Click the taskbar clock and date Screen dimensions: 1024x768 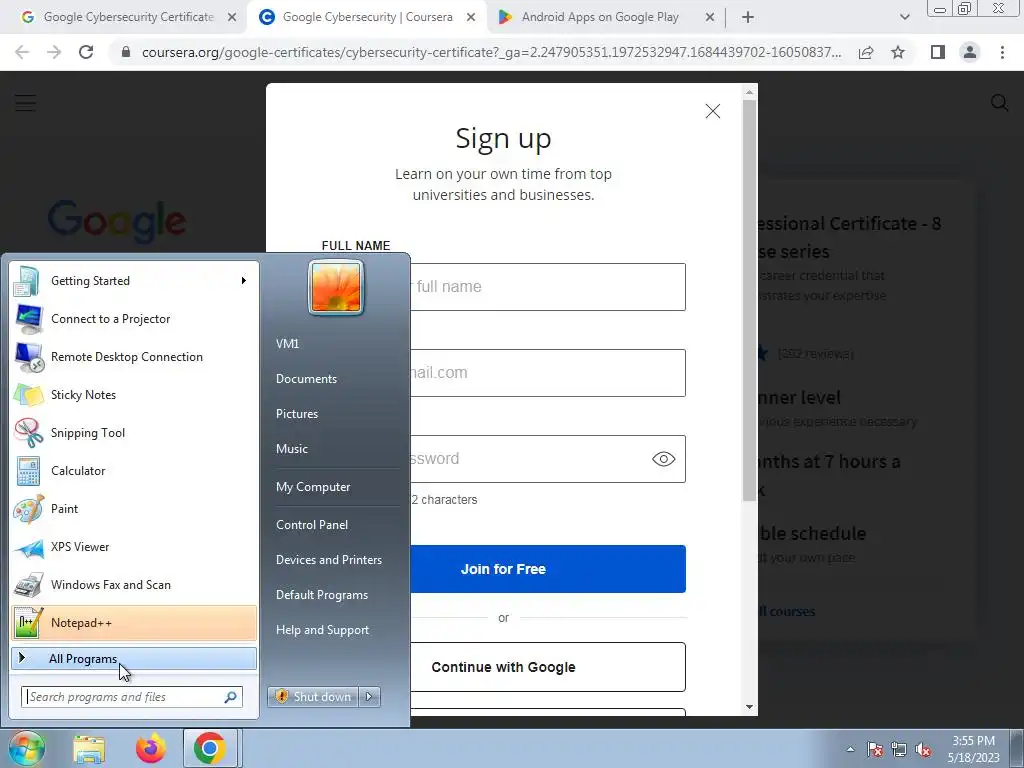click(x=973, y=749)
